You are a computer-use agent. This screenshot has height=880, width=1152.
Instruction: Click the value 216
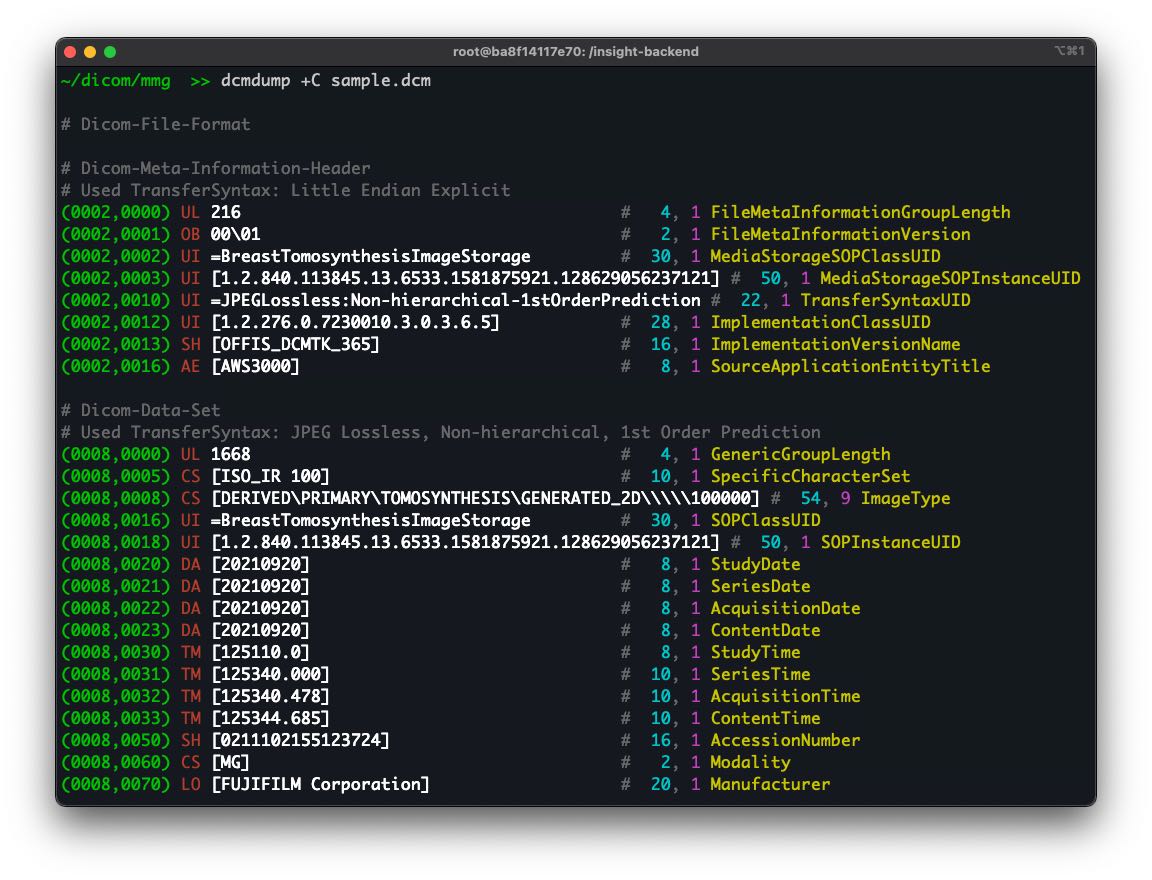click(x=226, y=212)
